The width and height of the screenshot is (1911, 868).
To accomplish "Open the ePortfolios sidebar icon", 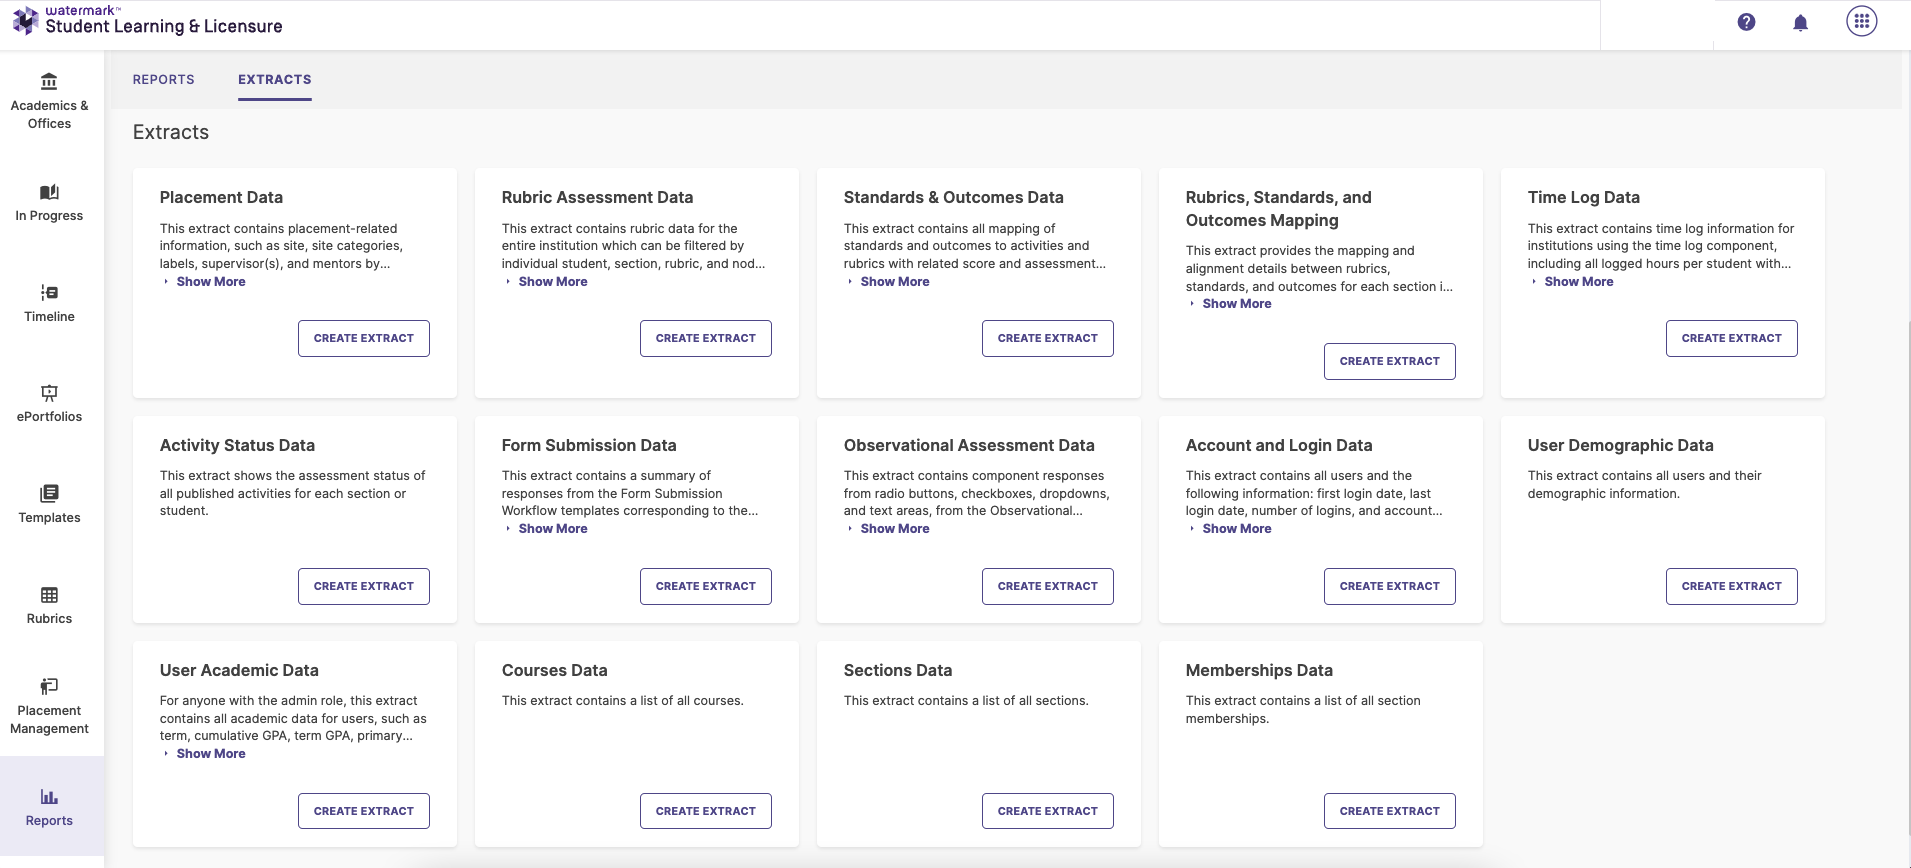I will click(49, 393).
